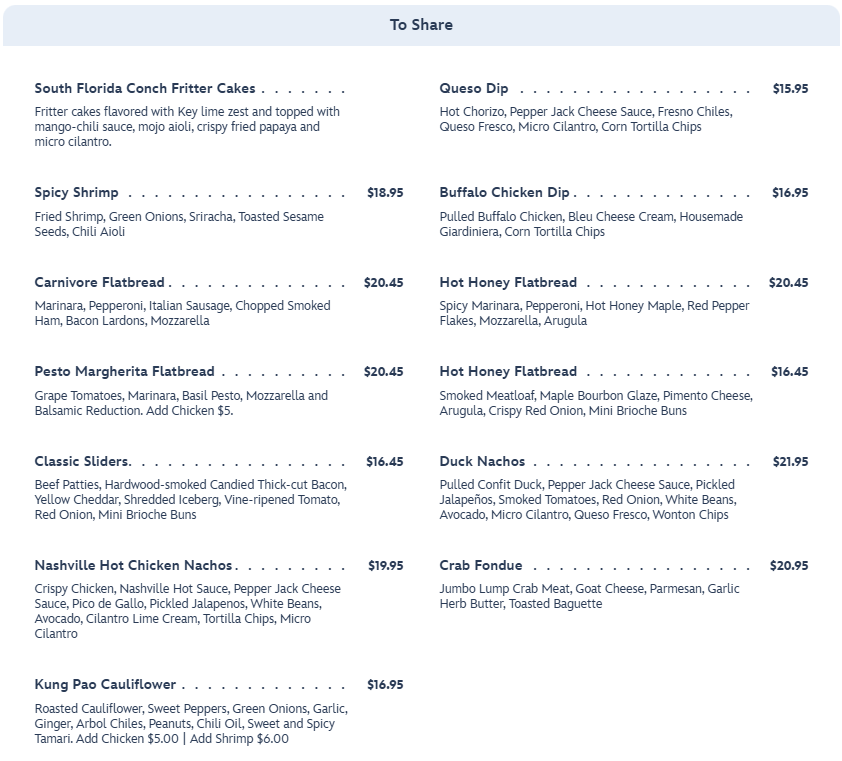Select the Duck Nachos item
The width and height of the screenshot is (842, 761).
point(482,462)
